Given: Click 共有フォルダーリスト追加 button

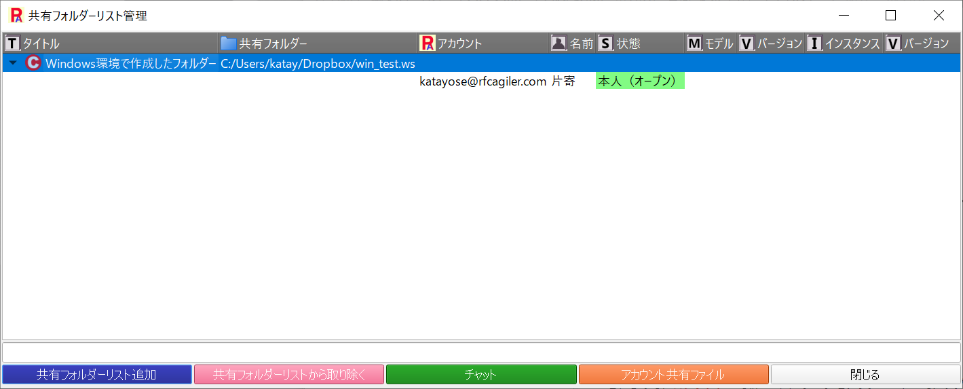Looking at the screenshot, I should (x=97, y=375).
